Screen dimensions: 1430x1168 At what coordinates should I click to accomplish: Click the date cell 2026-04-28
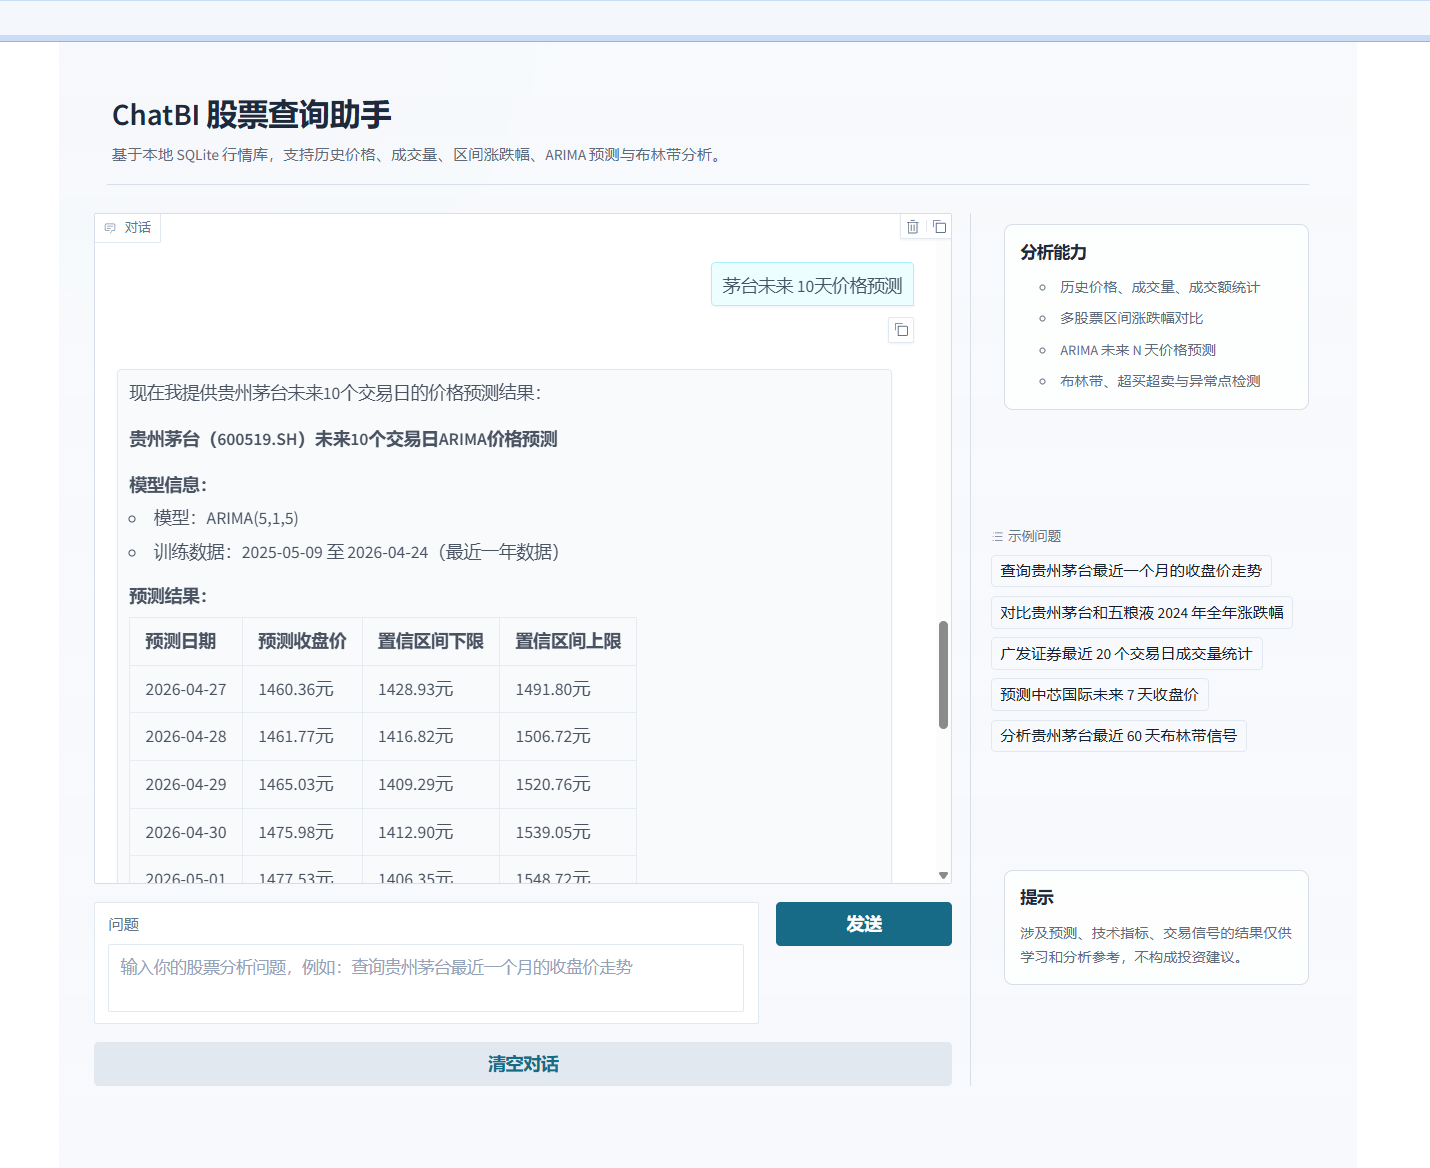pos(186,736)
